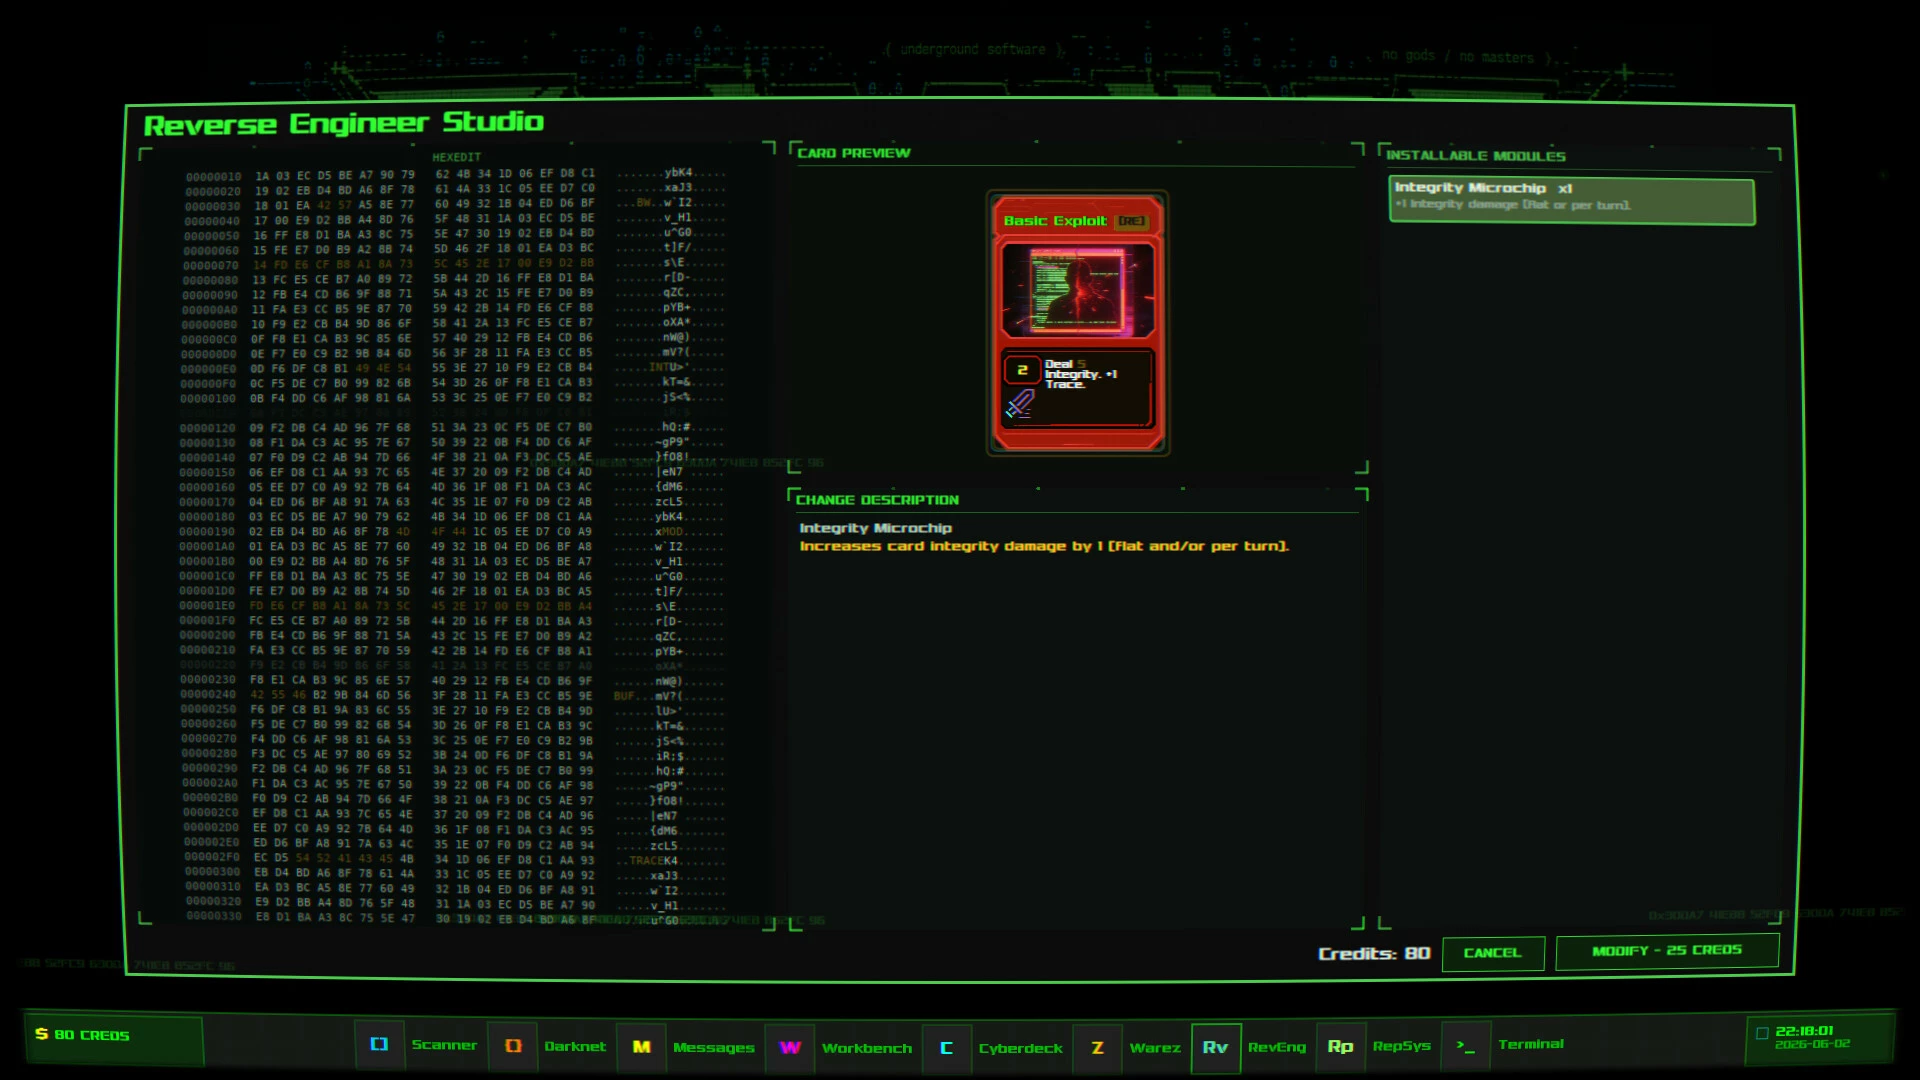Click the BUF ASCII text in hex view
The image size is (1920, 1080).
pyautogui.click(x=624, y=696)
